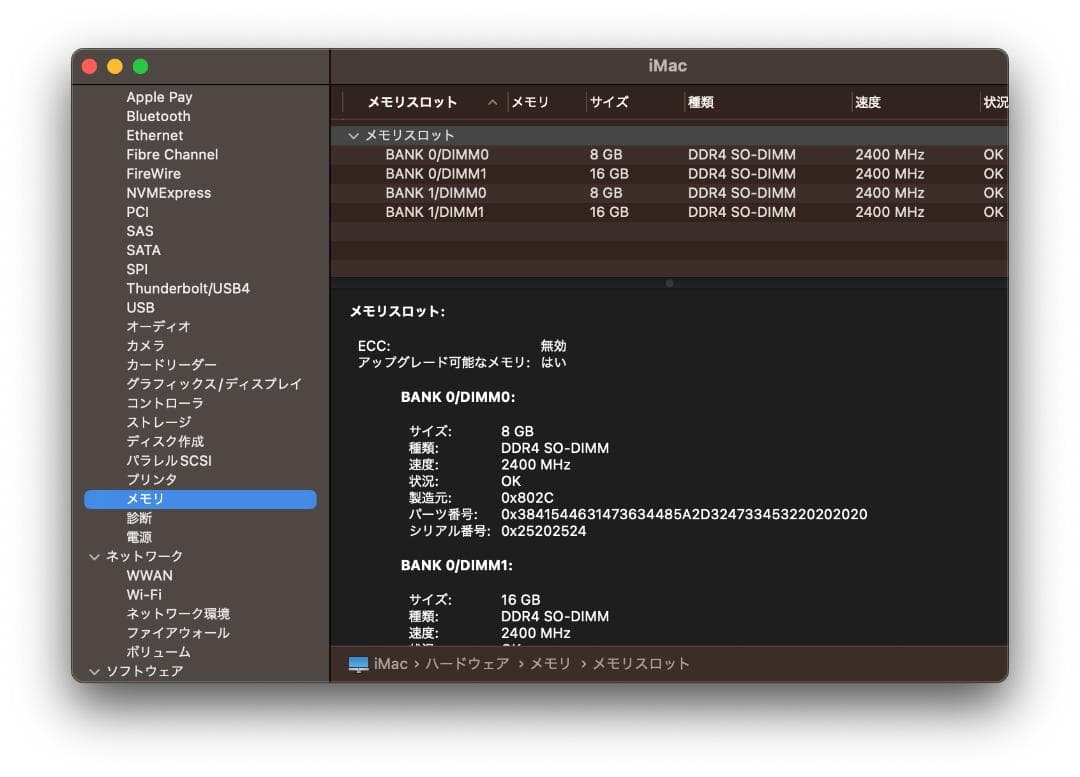Collapse the ネットワーク section in the sidebar
1080x777 pixels.
click(x=95, y=556)
